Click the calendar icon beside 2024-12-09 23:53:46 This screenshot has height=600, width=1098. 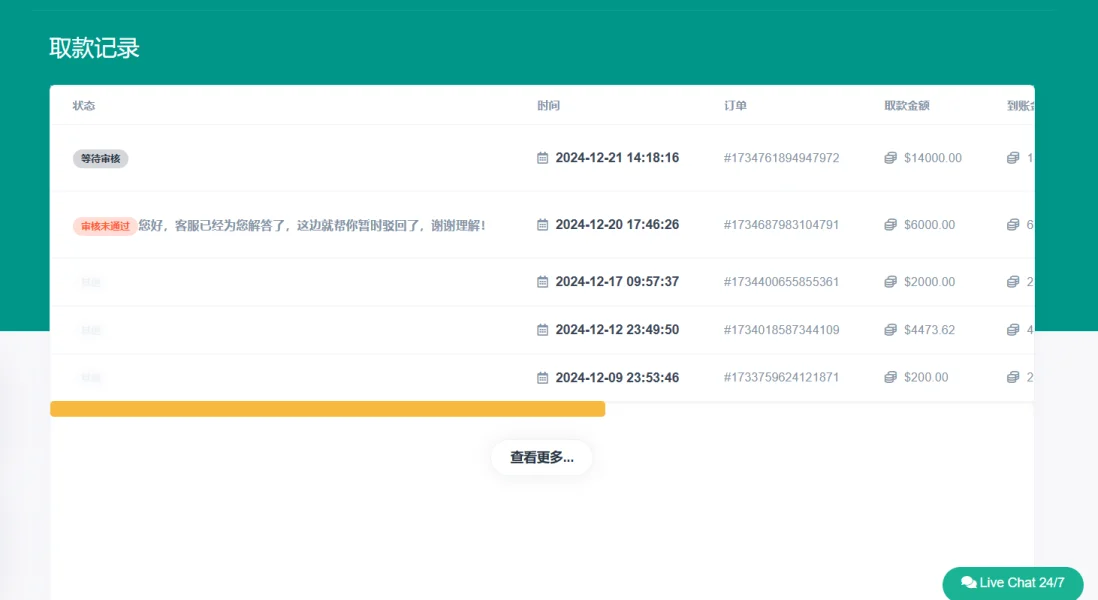[x=540, y=377]
